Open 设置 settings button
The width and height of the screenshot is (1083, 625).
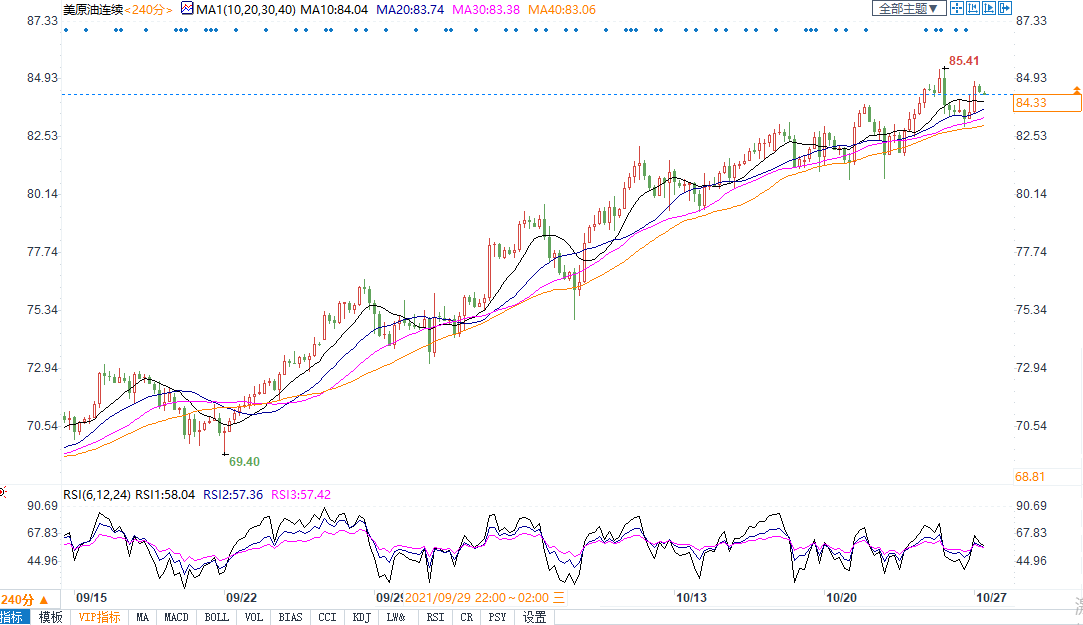click(x=535, y=617)
